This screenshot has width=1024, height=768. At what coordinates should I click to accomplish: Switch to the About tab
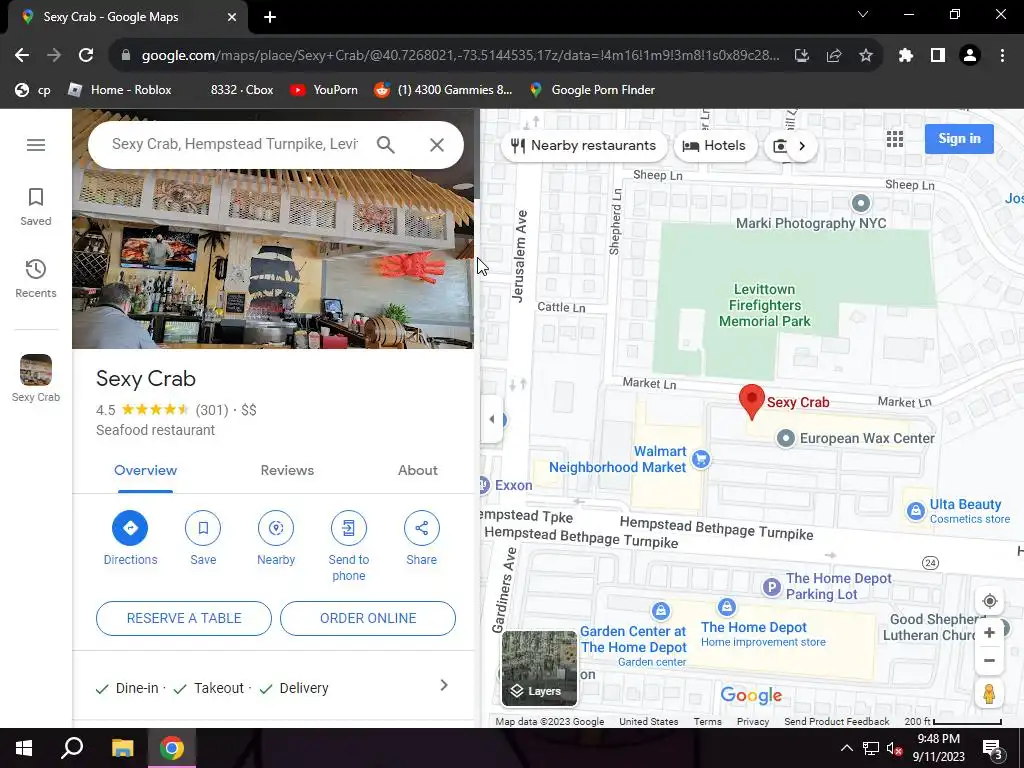click(418, 470)
